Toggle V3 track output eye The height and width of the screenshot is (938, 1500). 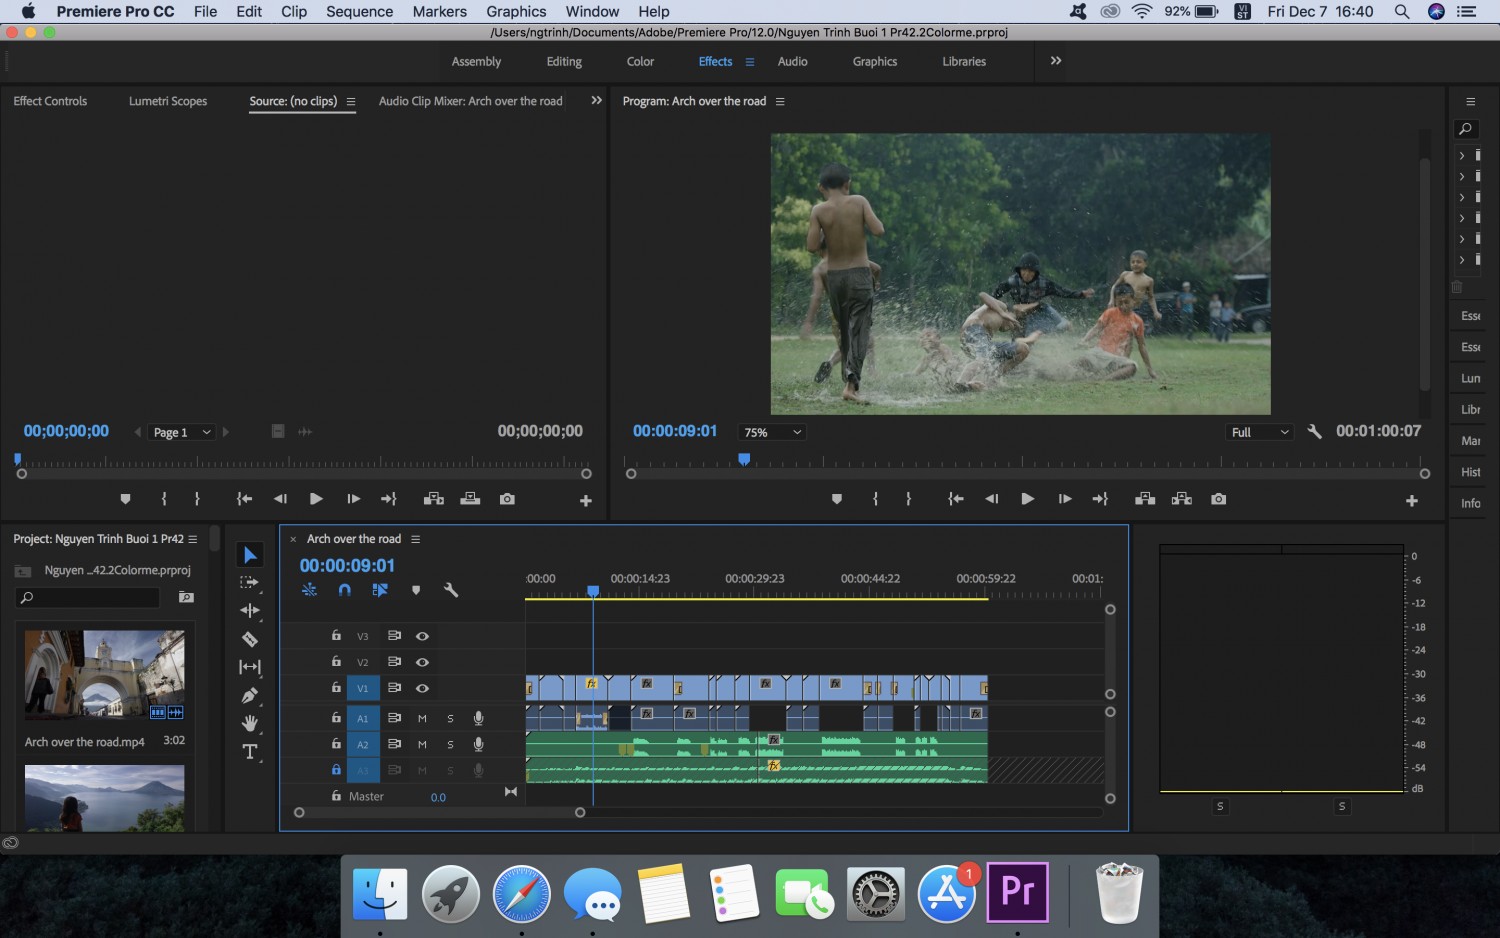tap(422, 636)
